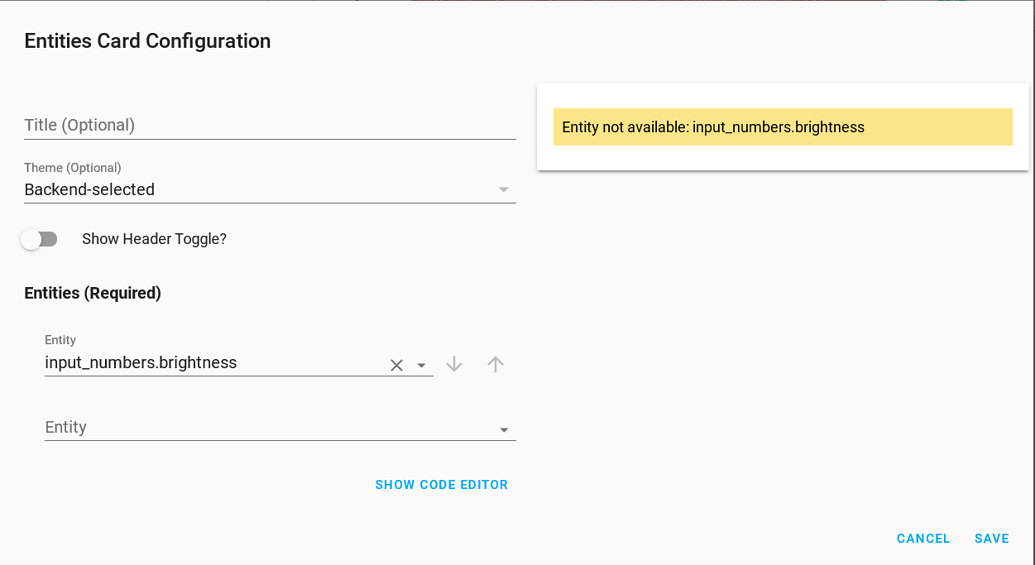Open the Theme dropdown arrow
1035x565 pixels.
tap(504, 190)
